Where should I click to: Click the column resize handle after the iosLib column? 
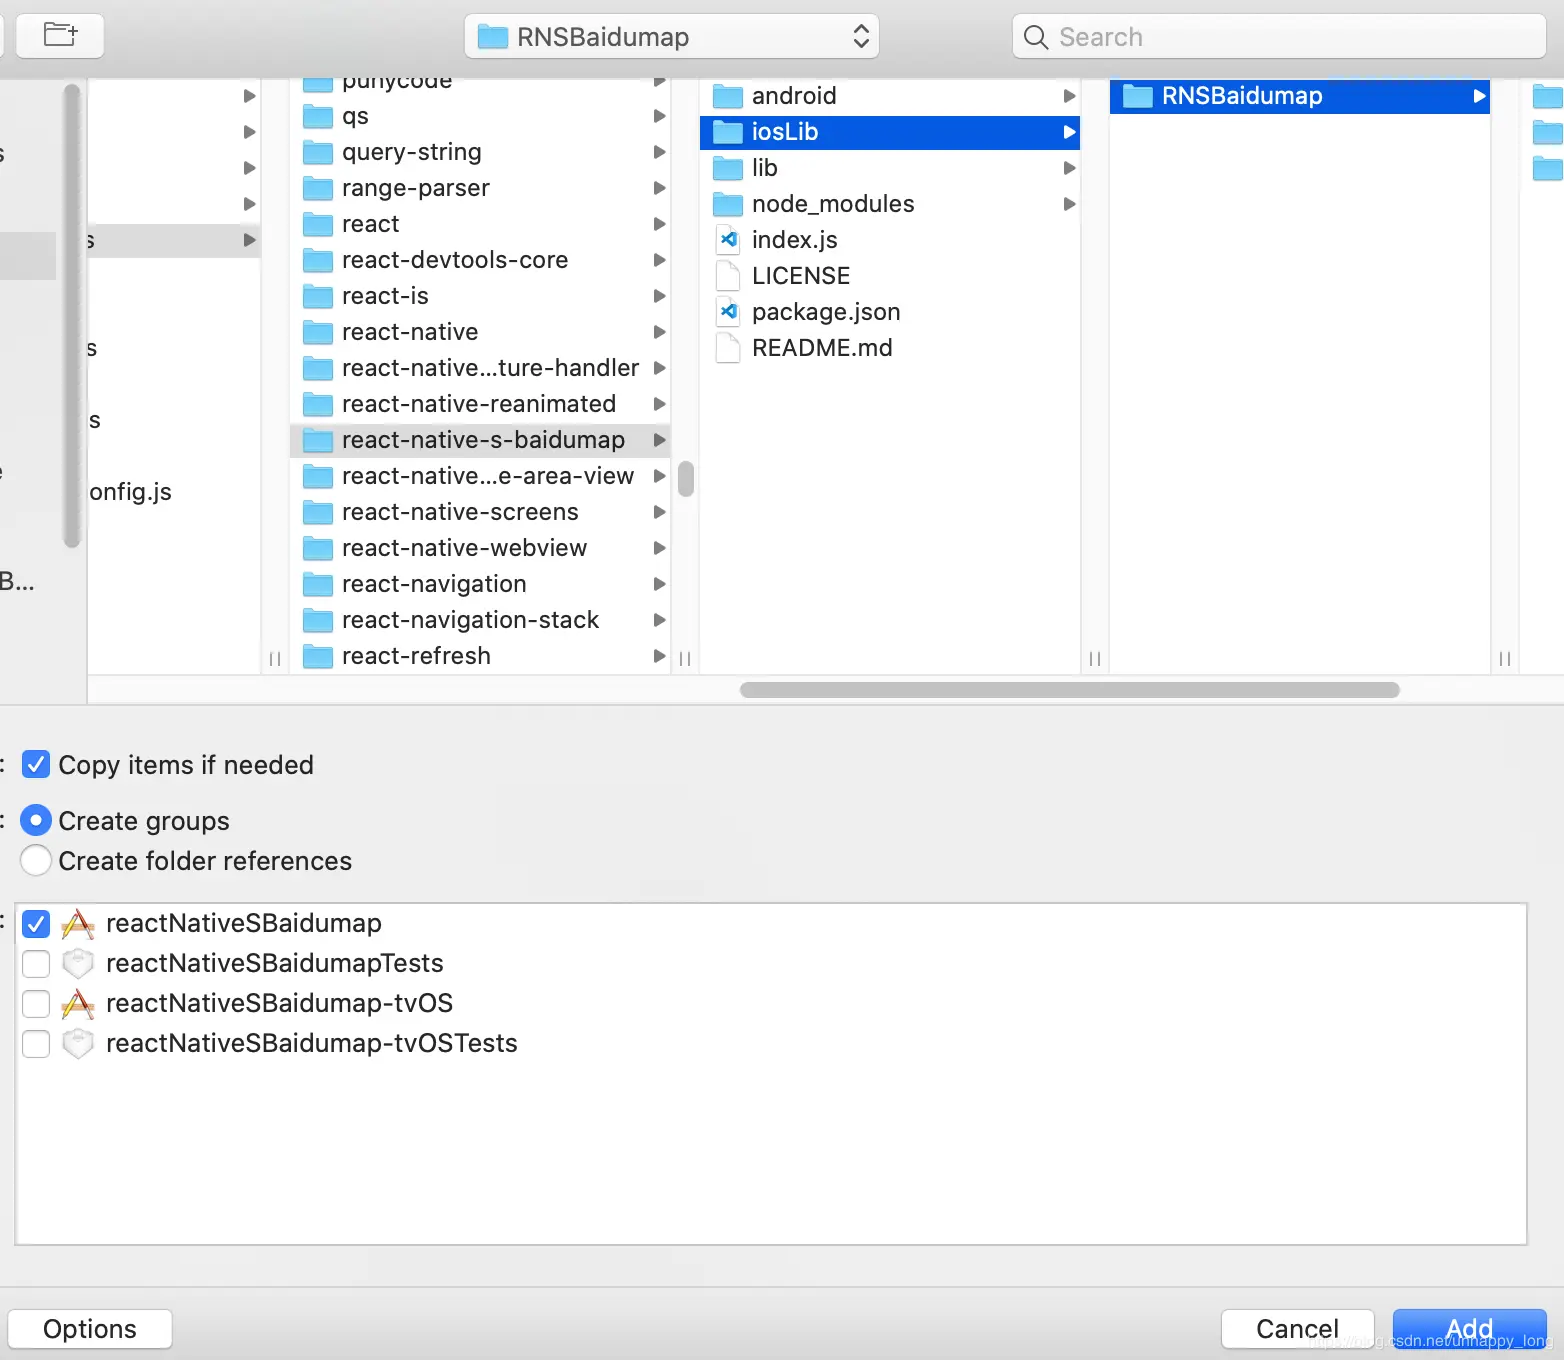coord(1095,659)
